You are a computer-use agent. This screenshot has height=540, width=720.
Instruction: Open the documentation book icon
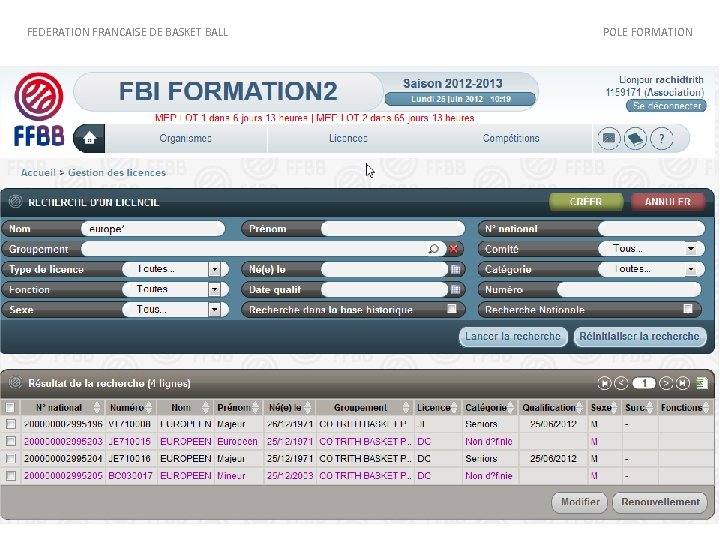click(x=635, y=138)
